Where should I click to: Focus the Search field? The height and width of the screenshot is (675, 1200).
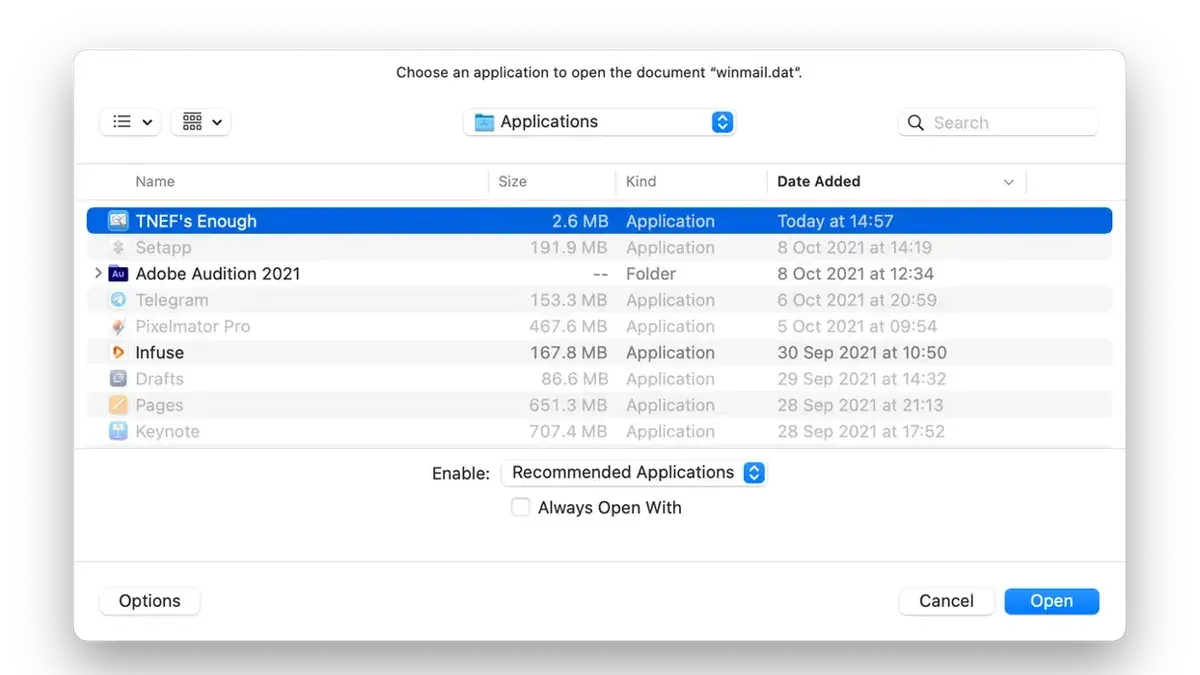[x=998, y=123]
